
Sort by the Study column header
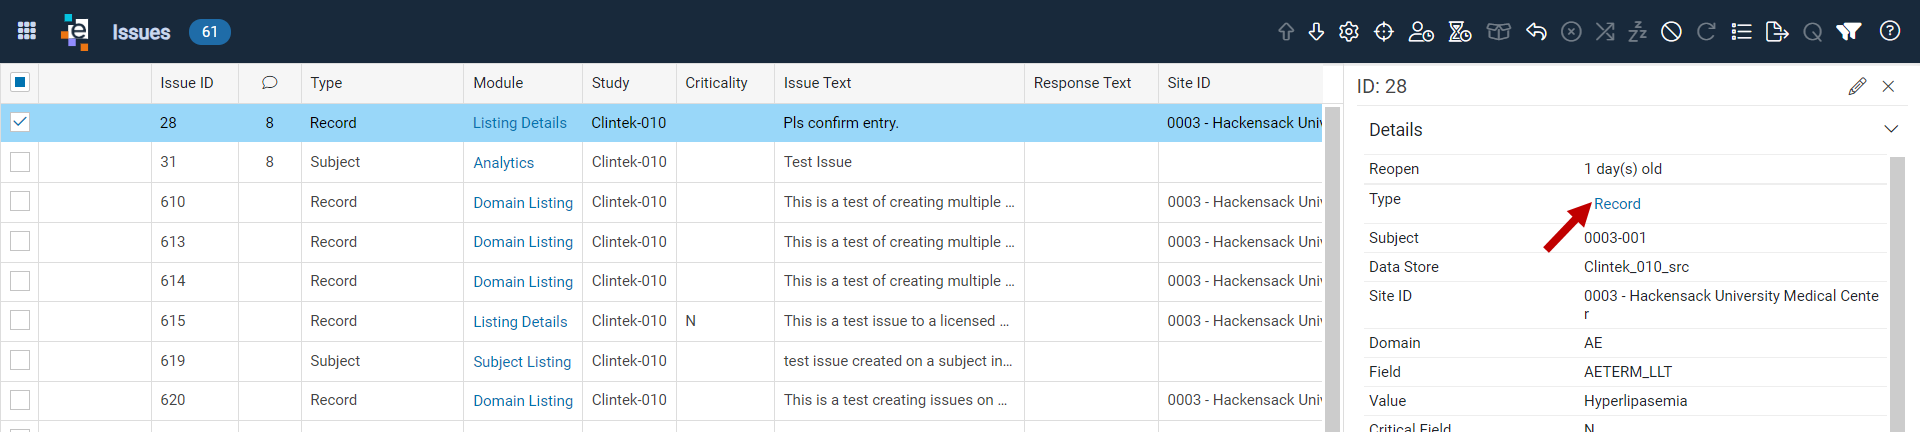click(610, 83)
